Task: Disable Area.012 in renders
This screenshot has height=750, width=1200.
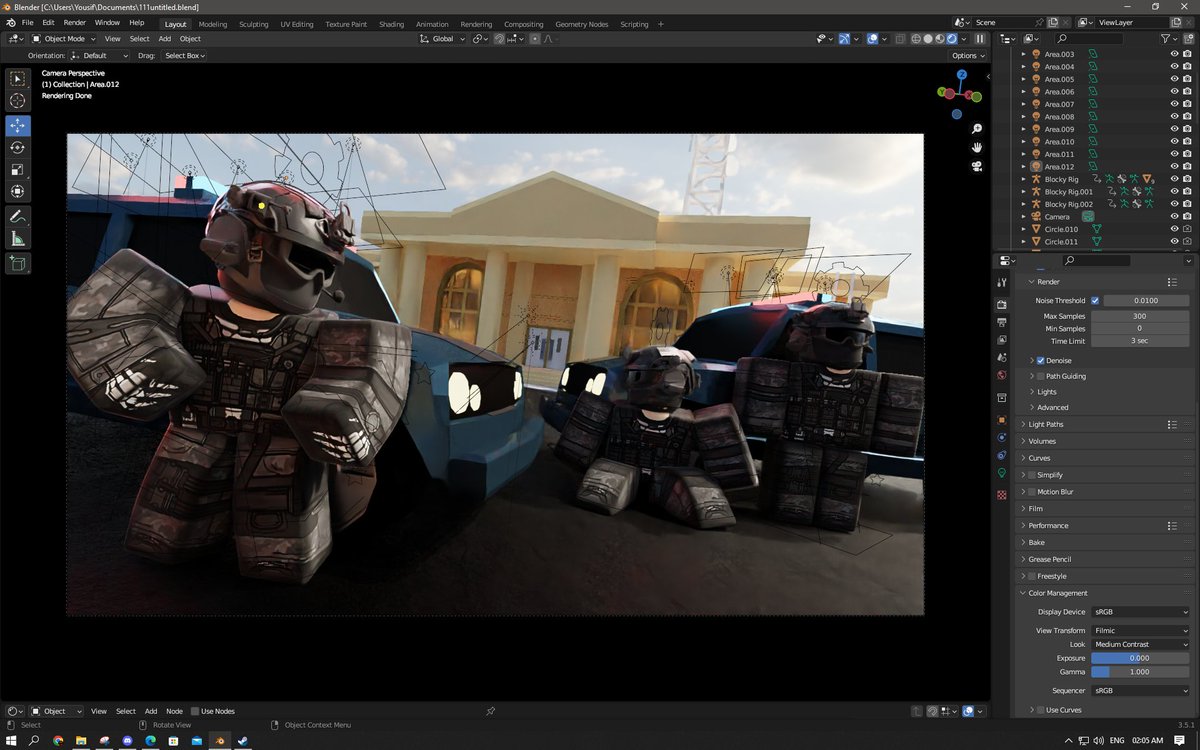Action: coord(1187,166)
